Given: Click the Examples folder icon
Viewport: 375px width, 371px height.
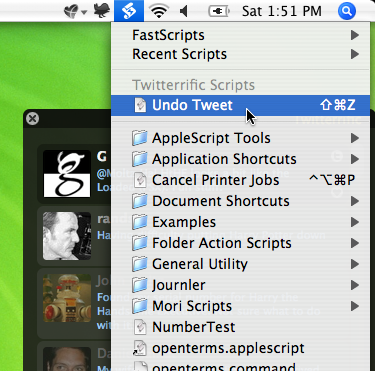Looking at the screenshot, I should pos(140,222).
